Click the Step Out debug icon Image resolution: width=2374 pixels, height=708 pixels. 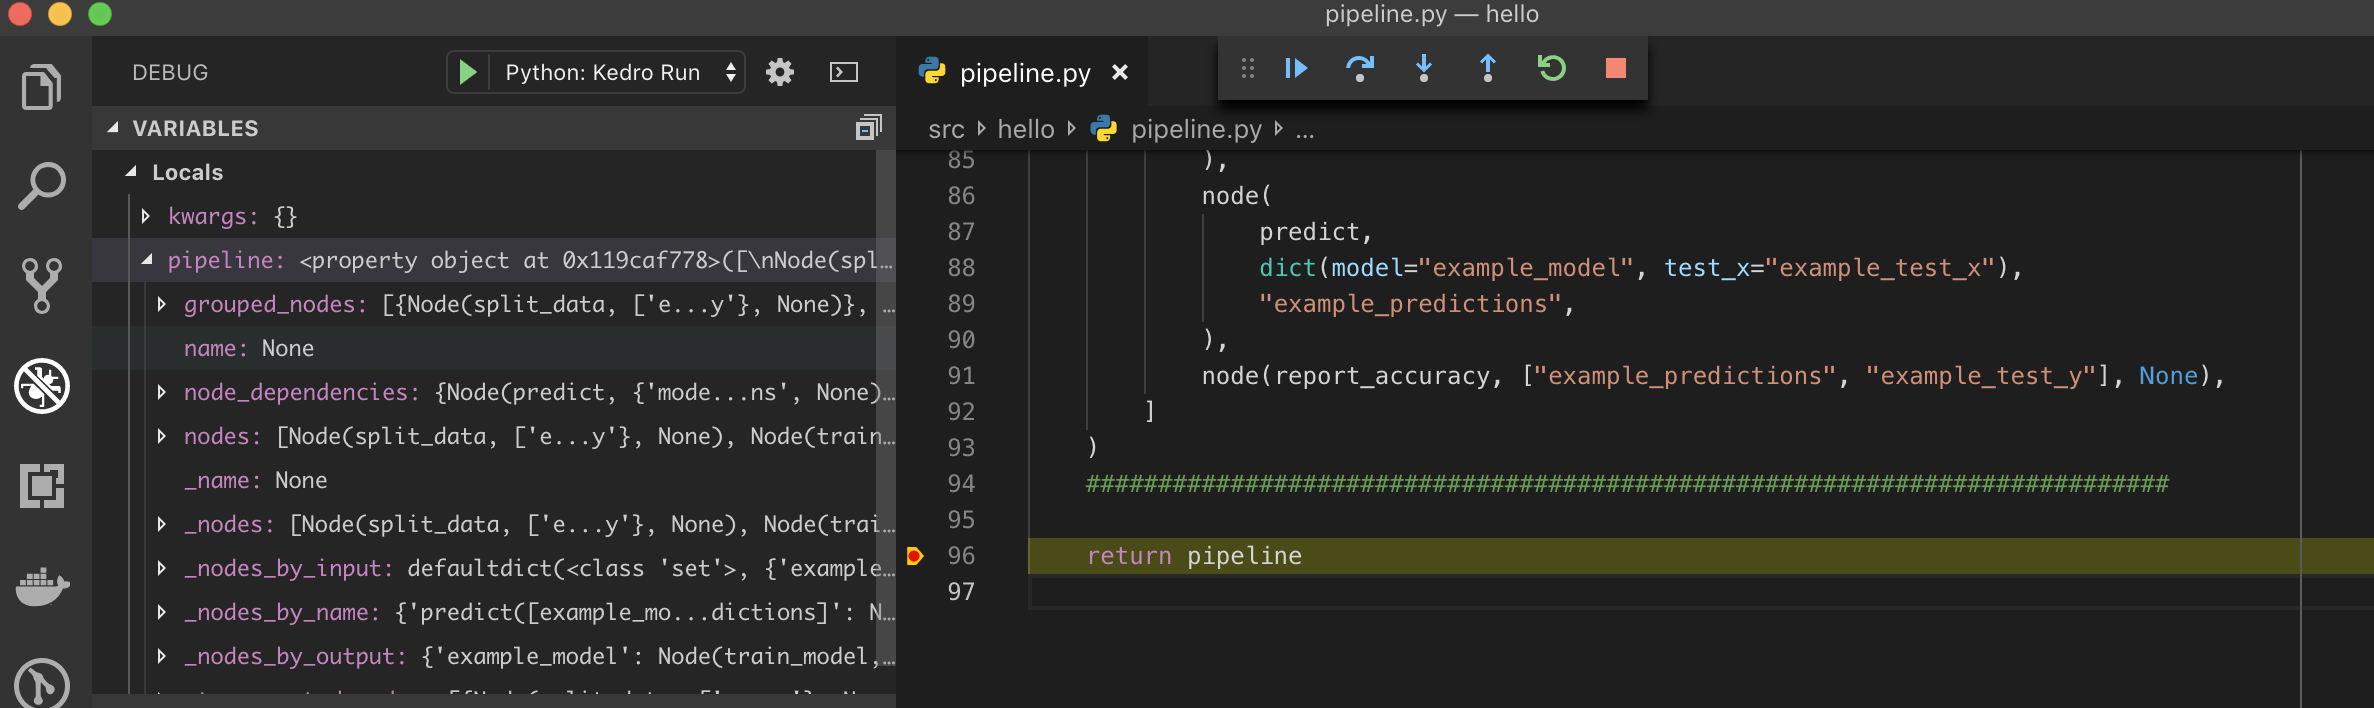coord(1488,68)
